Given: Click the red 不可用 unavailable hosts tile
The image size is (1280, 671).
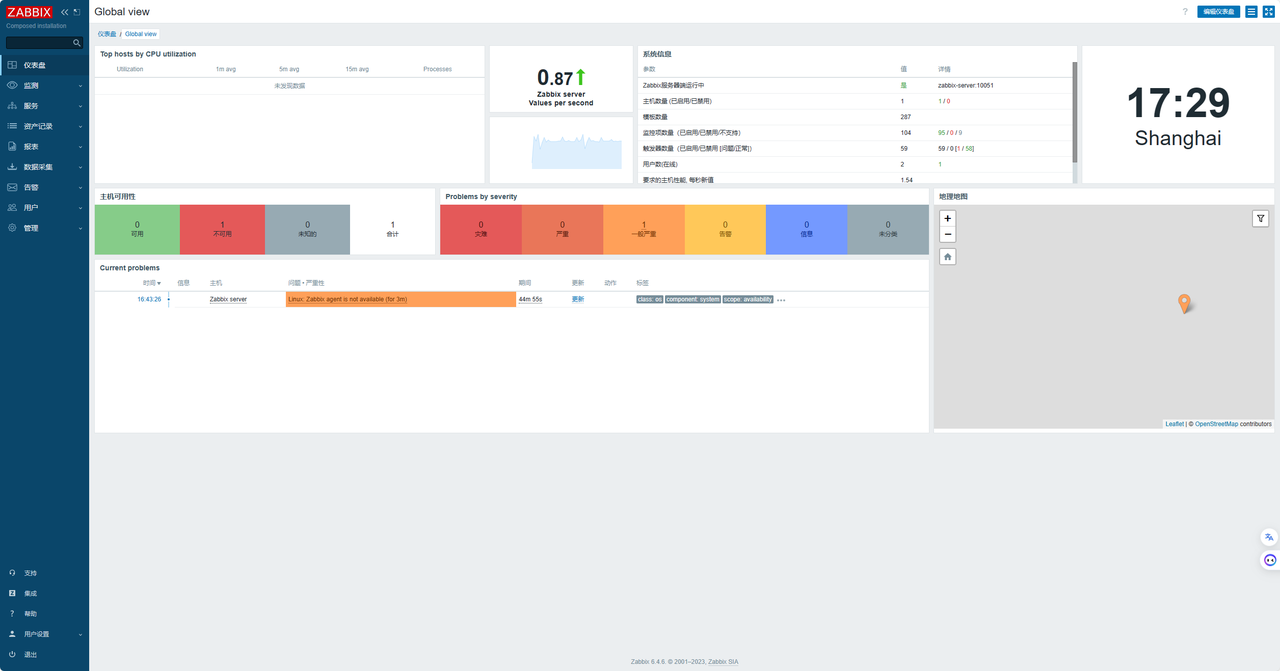Looking at the screenshot, I should coord(222,229).
